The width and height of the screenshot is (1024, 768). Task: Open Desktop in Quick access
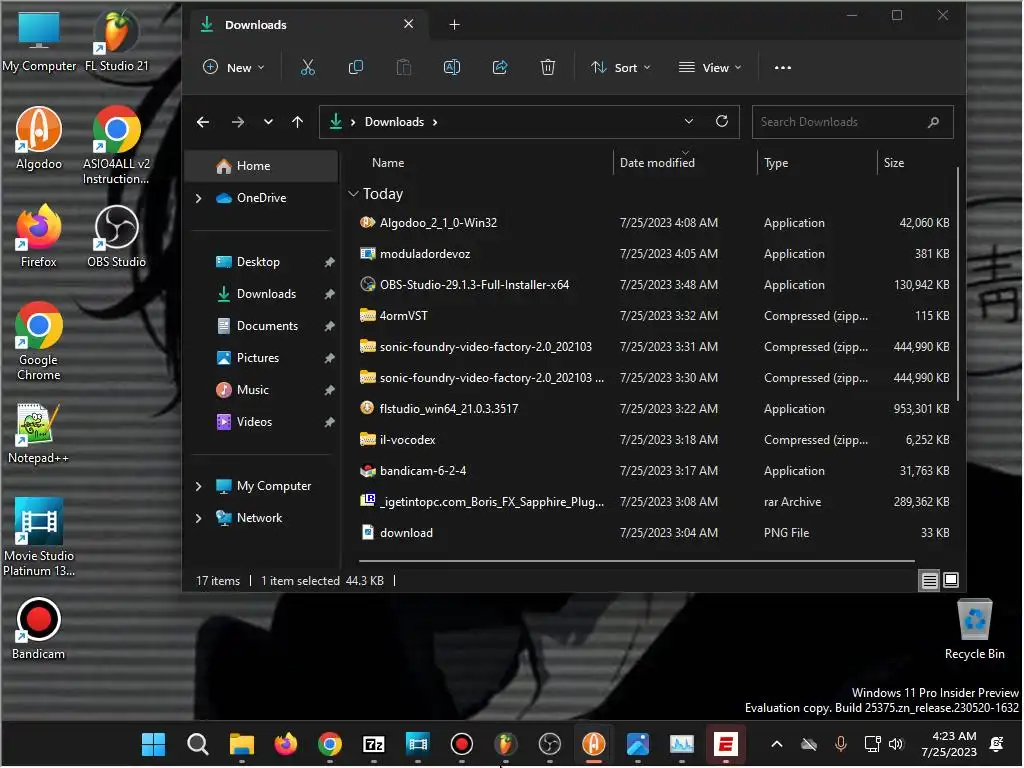pos(258,262)
